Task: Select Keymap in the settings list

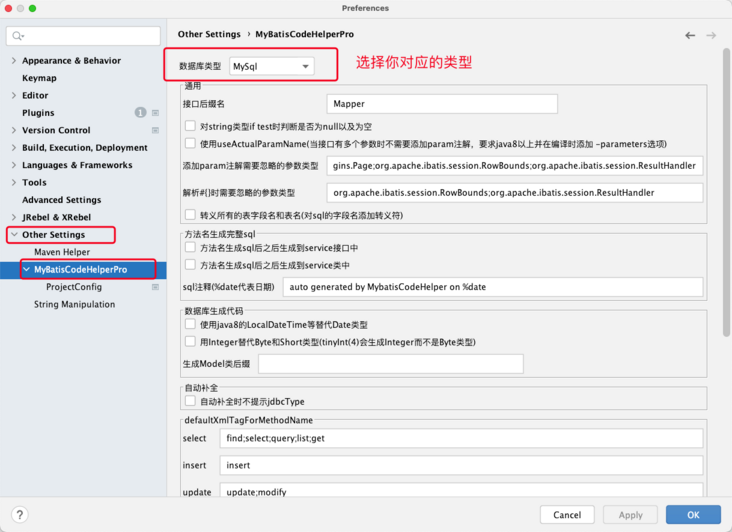Action: coord(39,78)
